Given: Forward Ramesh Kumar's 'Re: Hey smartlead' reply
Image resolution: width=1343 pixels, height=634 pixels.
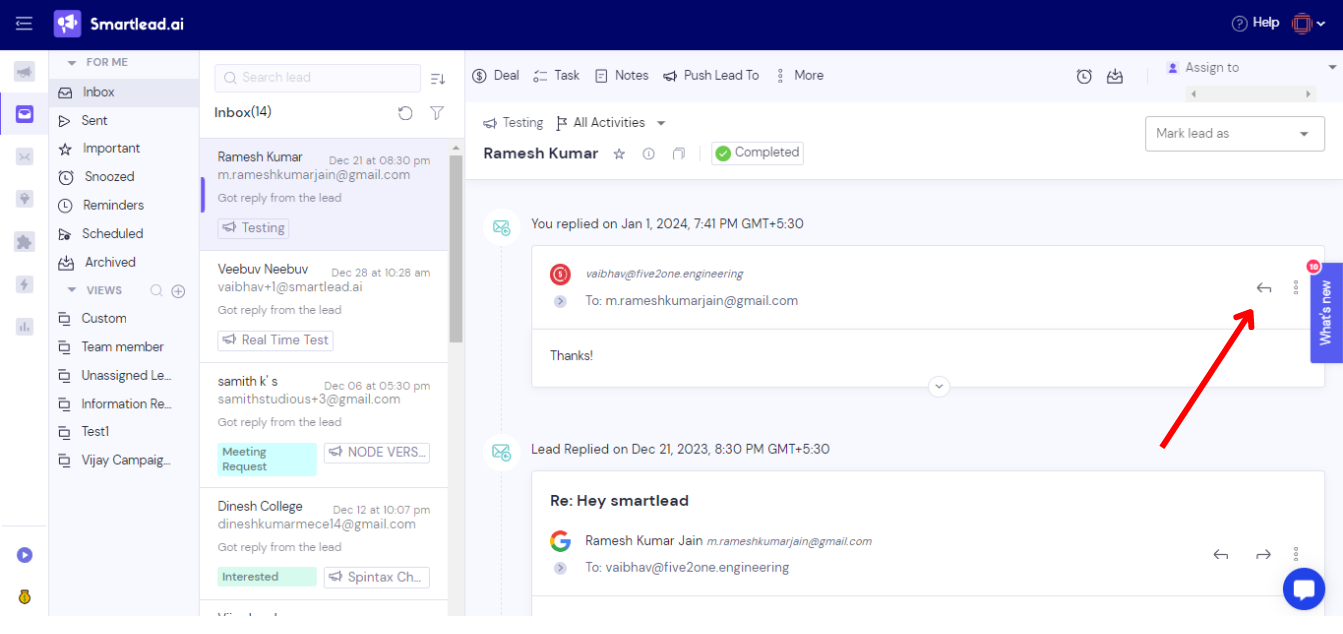Looking at the screenshot, I should click(1263, 553).
